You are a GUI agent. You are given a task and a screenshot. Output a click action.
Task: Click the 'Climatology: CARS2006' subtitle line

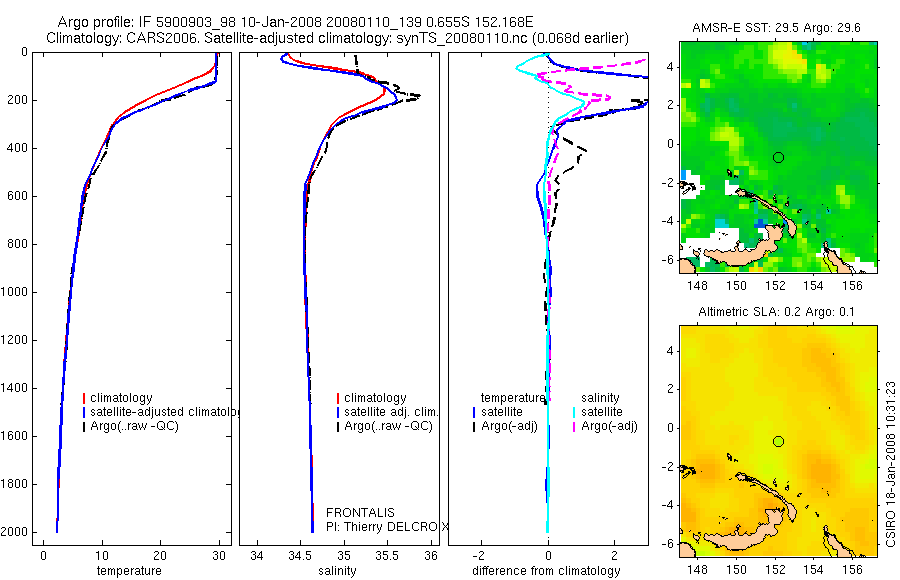point(338,38)
